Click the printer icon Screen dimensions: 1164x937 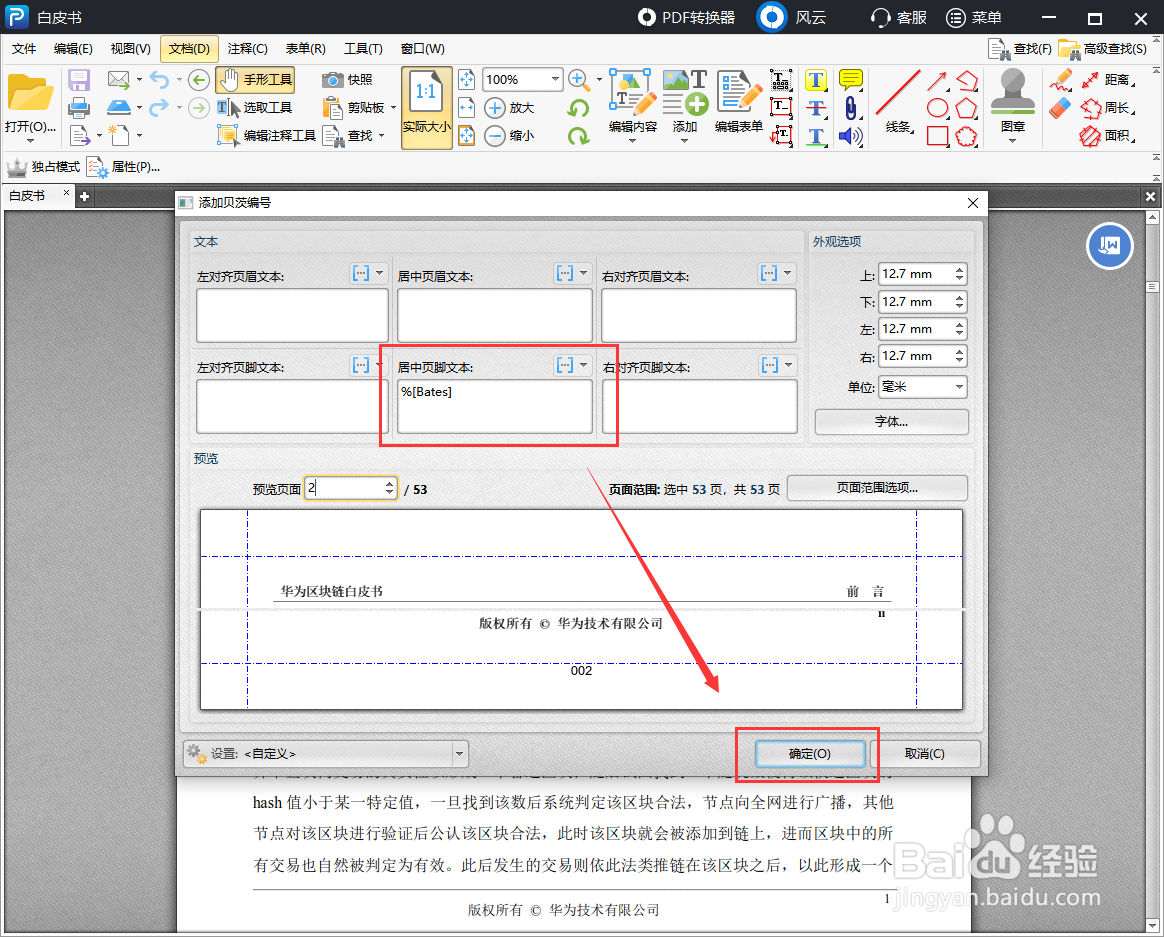tap(79, 108)
